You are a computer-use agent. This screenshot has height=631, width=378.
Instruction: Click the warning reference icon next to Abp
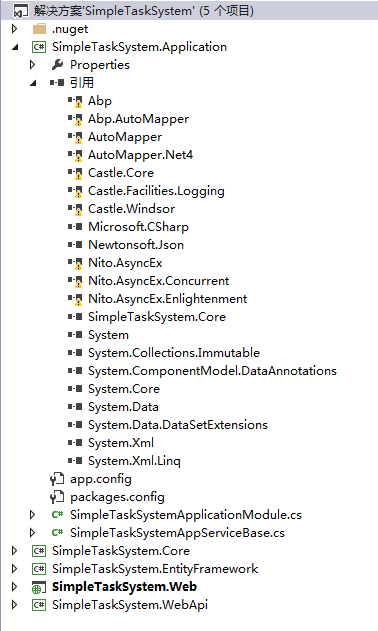75,101
